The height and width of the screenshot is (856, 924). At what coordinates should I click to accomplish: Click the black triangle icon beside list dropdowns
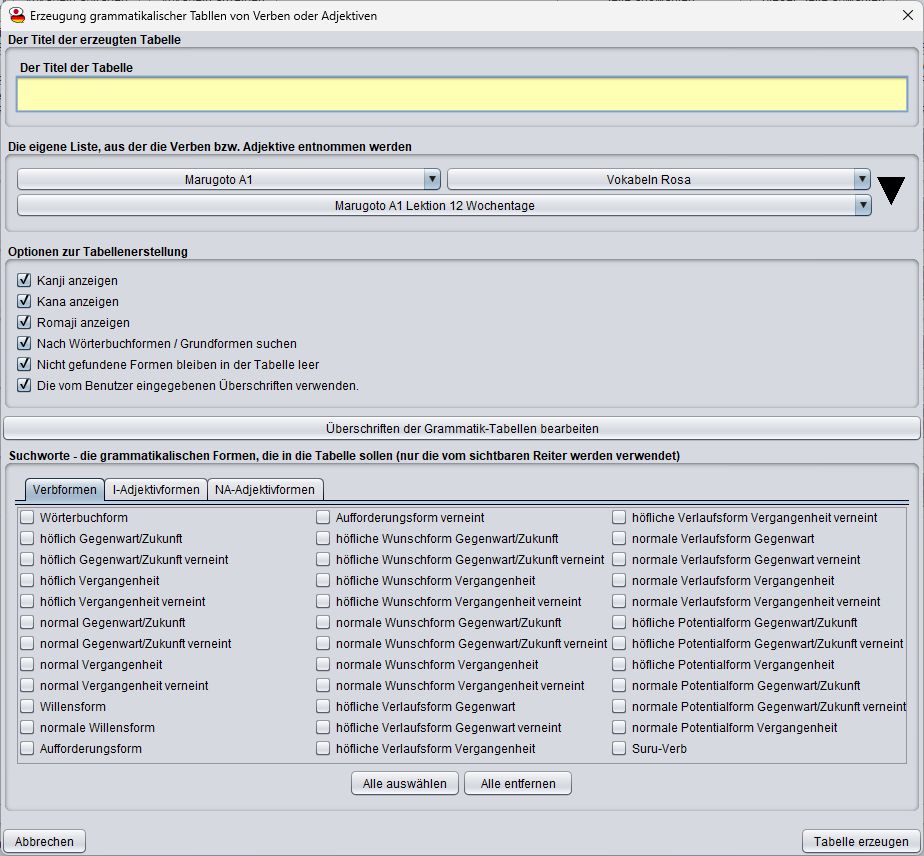890,191
